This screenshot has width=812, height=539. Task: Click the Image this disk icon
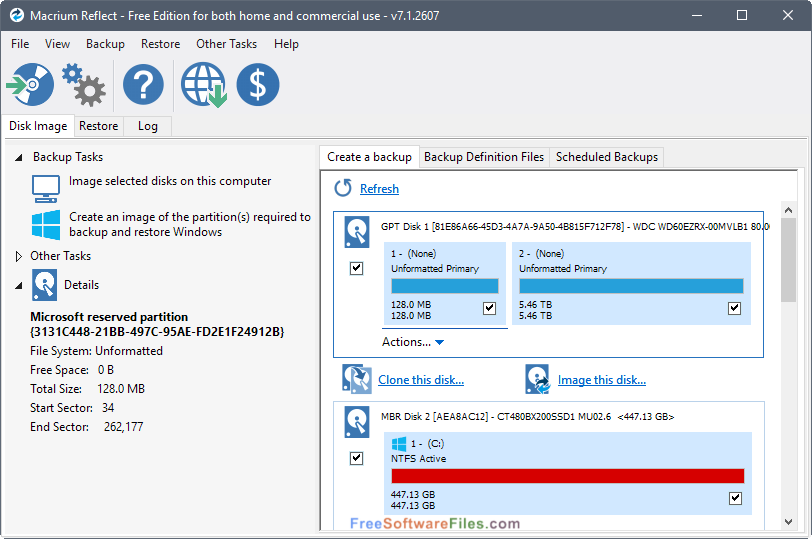coord(538,380)
